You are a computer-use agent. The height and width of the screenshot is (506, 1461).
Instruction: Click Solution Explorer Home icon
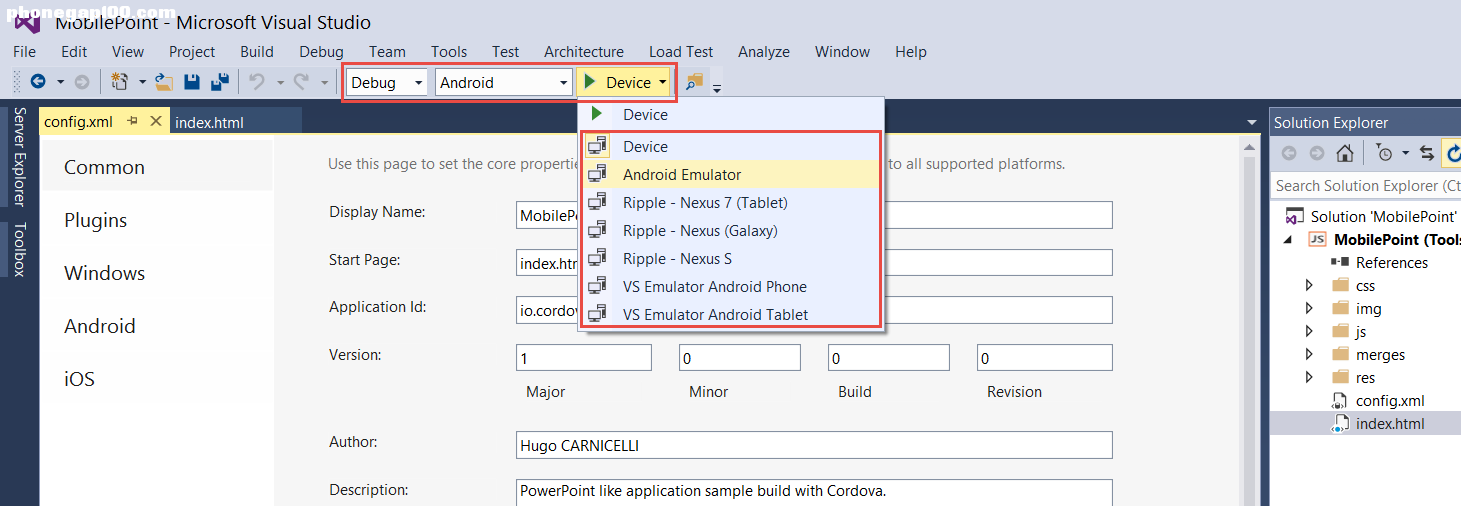(1345, 153)
